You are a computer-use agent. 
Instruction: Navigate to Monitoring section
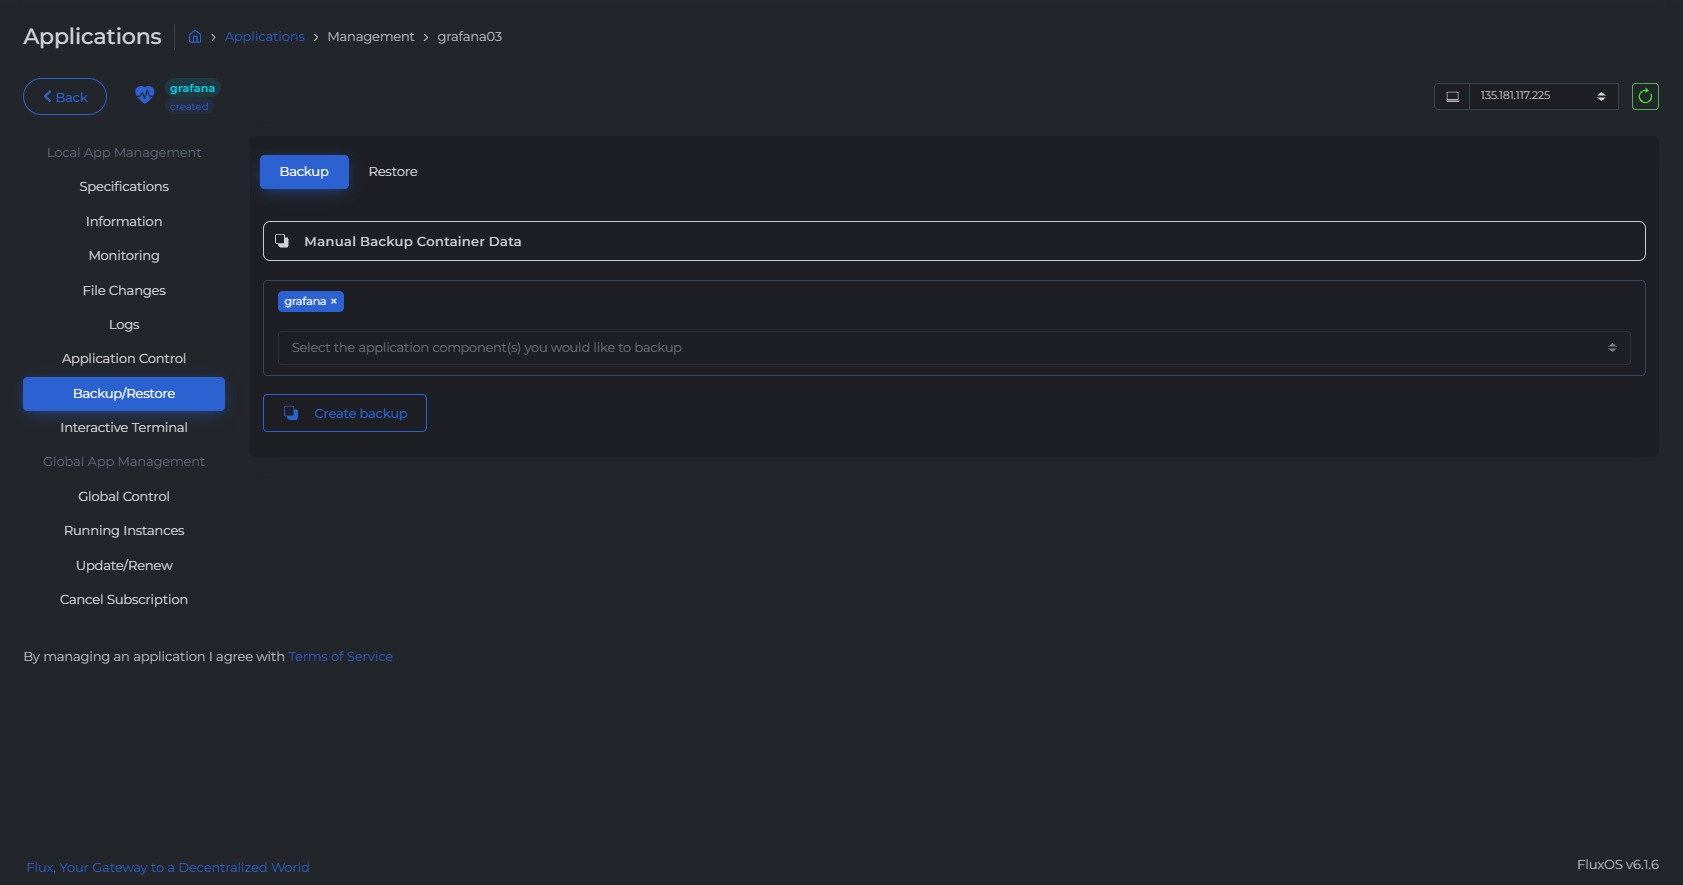124,256
